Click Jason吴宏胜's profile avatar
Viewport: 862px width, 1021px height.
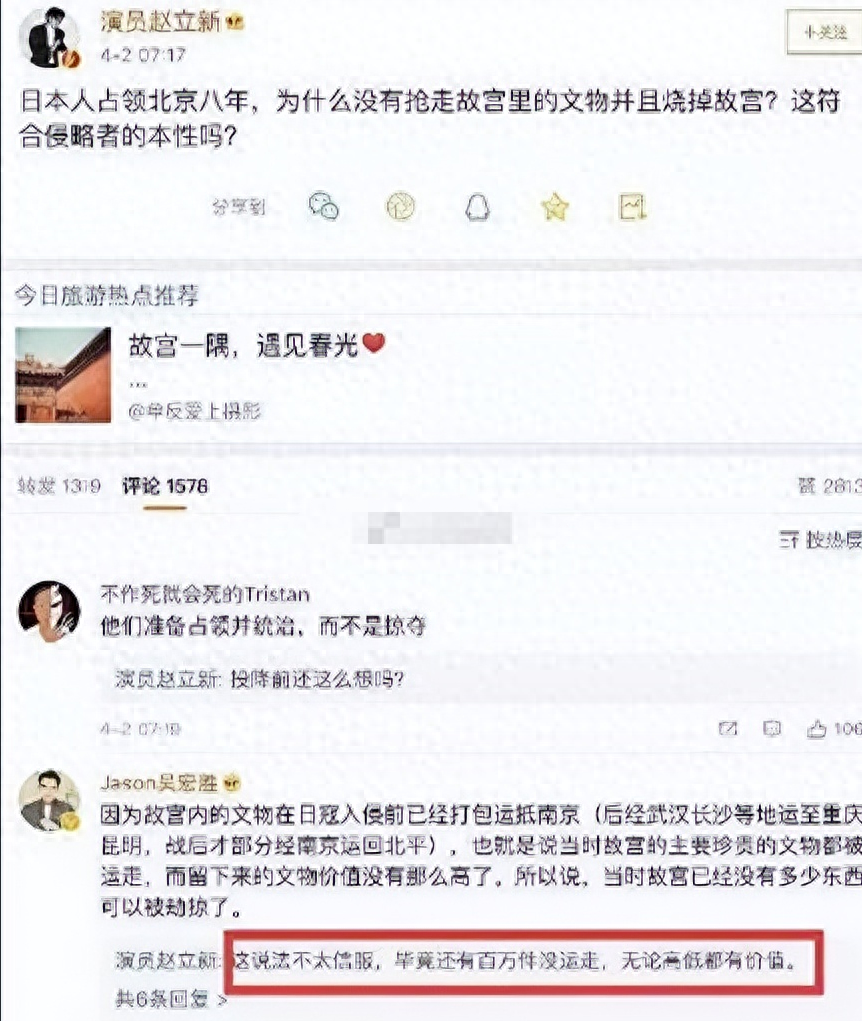49,801
